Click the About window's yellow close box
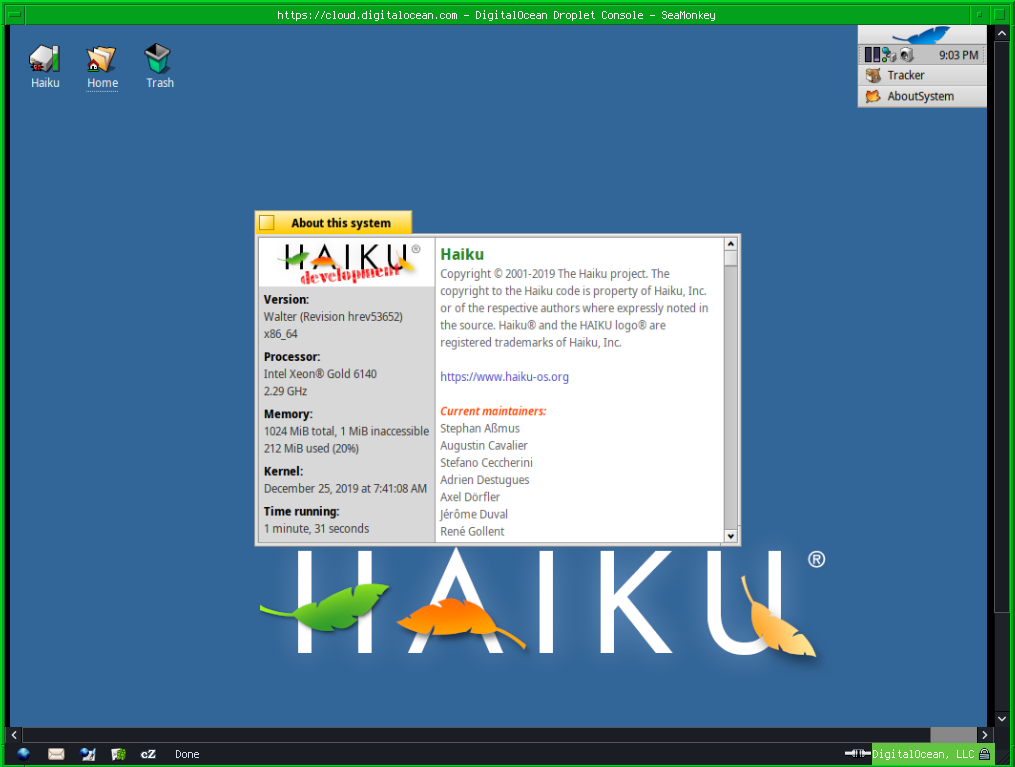This screenshot has width=1015, height=767. coord(267,222)
